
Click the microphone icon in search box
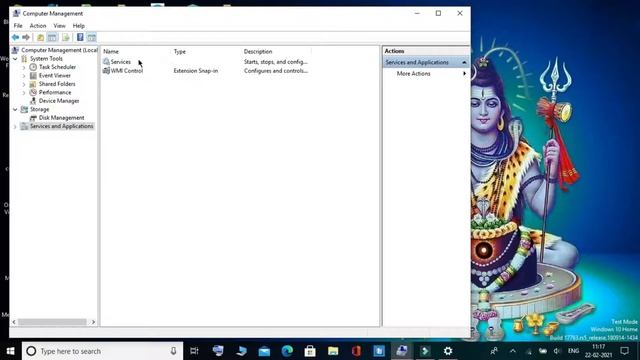tap(173, 351)
